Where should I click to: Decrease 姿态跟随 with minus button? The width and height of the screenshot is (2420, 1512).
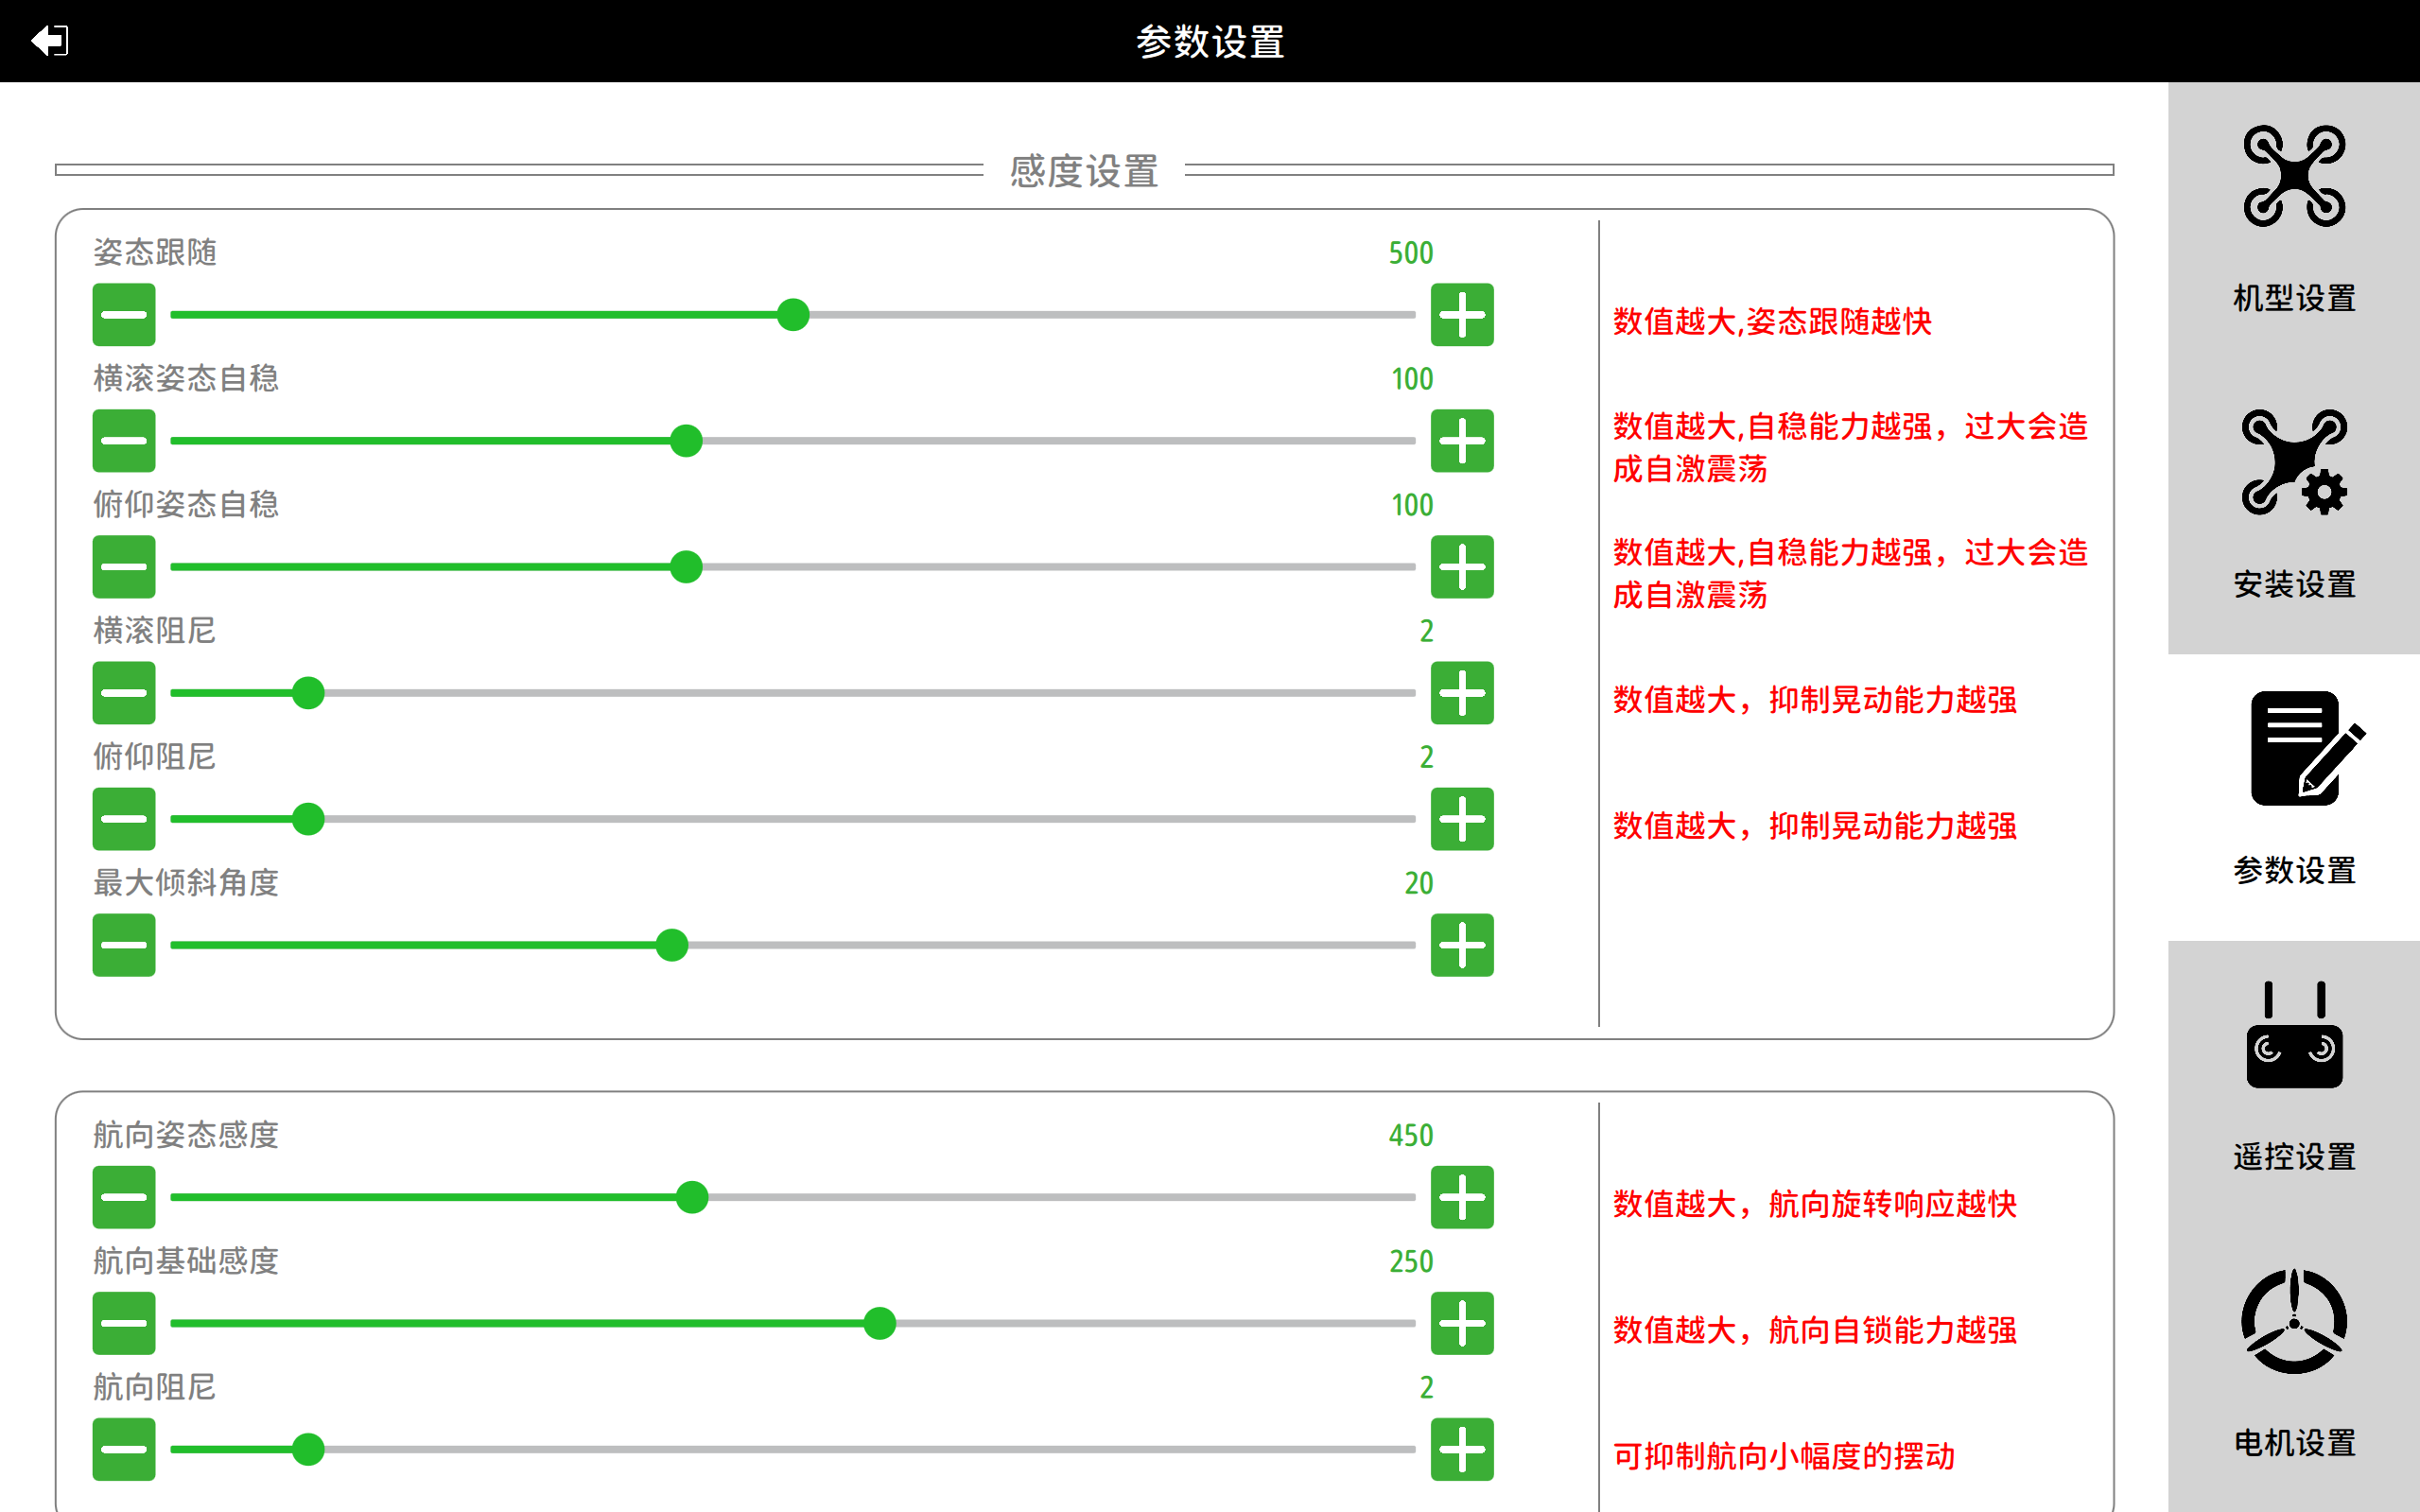(124, 315)
